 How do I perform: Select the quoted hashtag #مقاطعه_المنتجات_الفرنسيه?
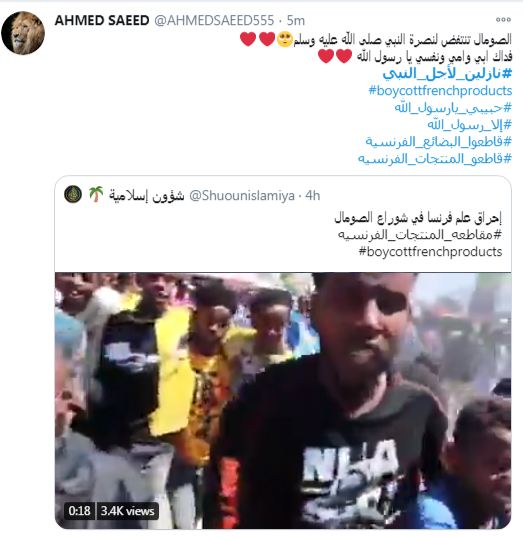(420, 235)
